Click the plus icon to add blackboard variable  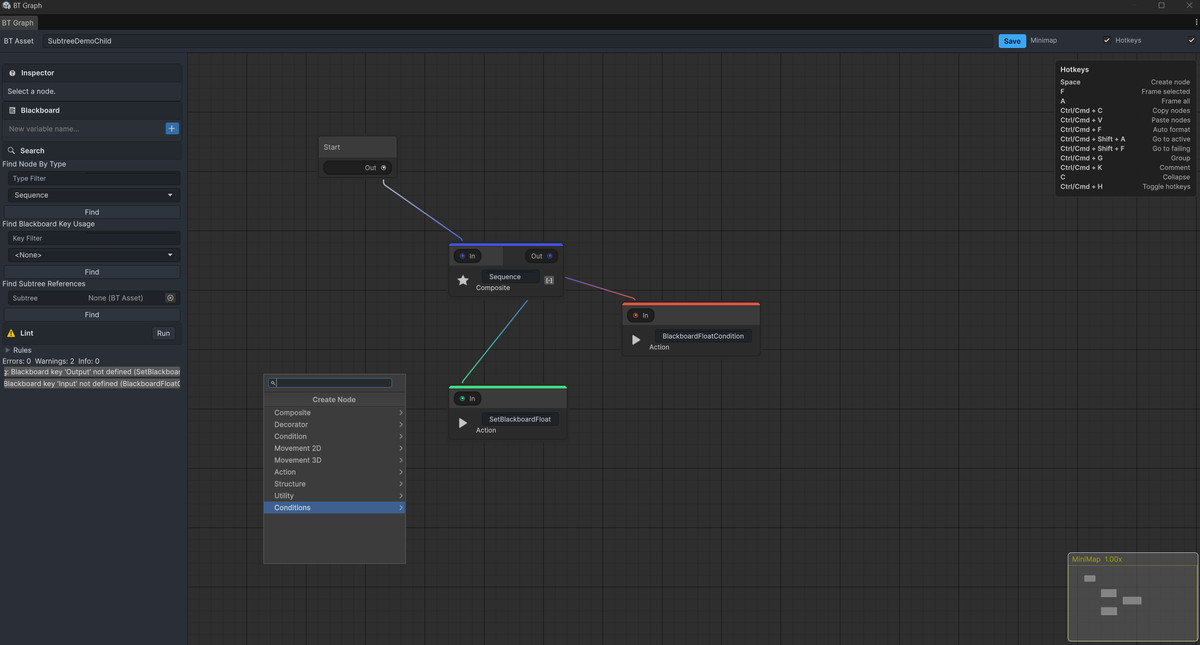click(x=172, y=128)
